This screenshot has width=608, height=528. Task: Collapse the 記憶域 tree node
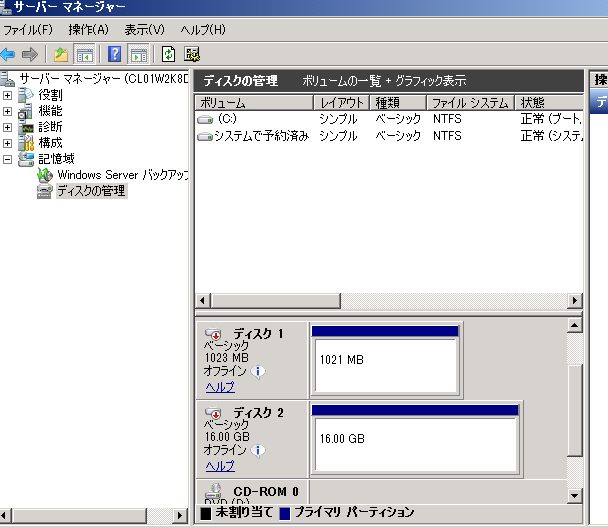(x=8, y=159)
